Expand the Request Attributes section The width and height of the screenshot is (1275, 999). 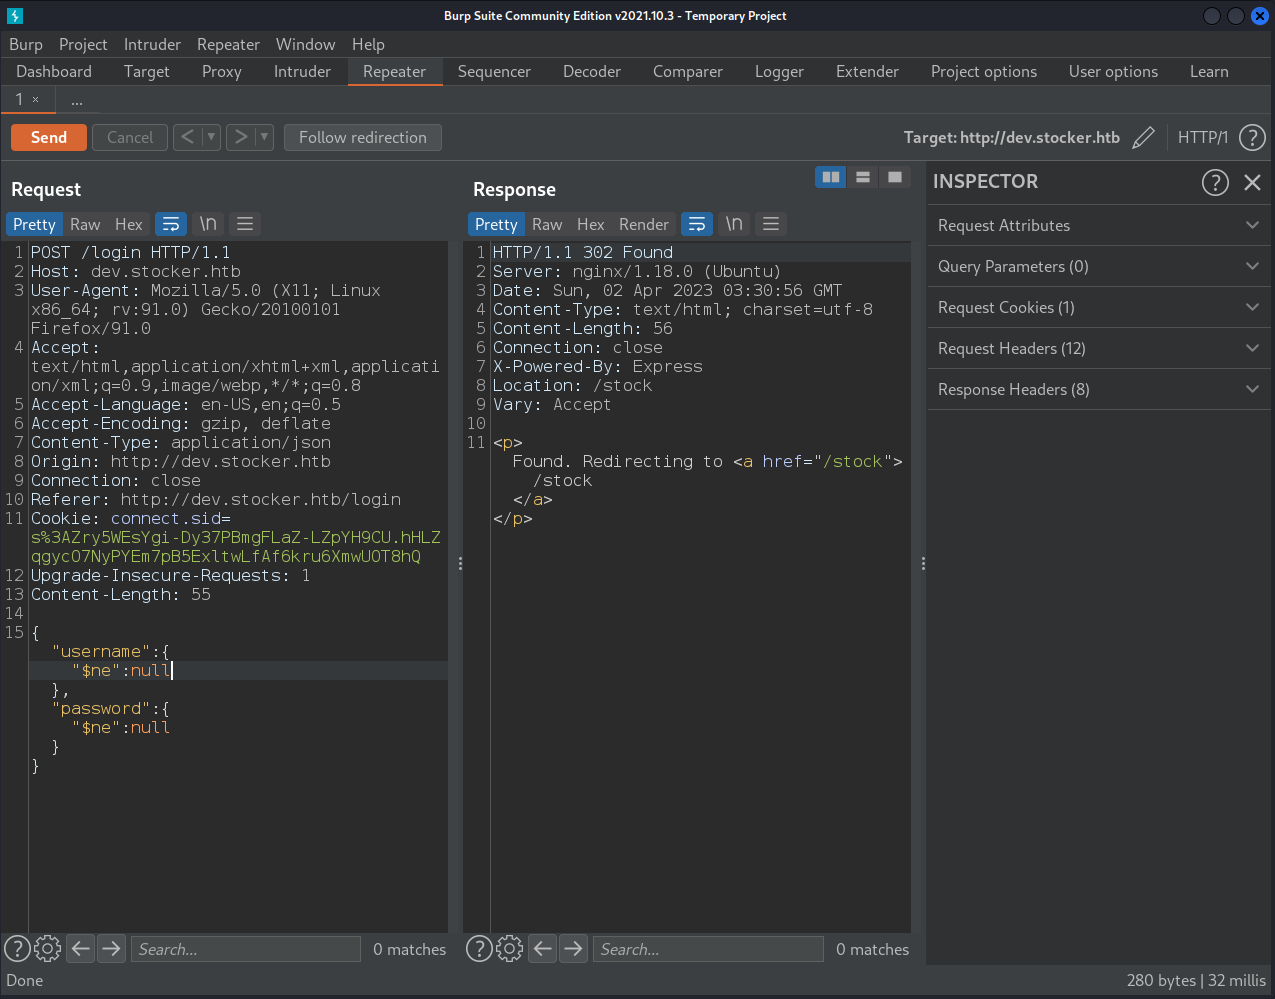(1098, 225)
